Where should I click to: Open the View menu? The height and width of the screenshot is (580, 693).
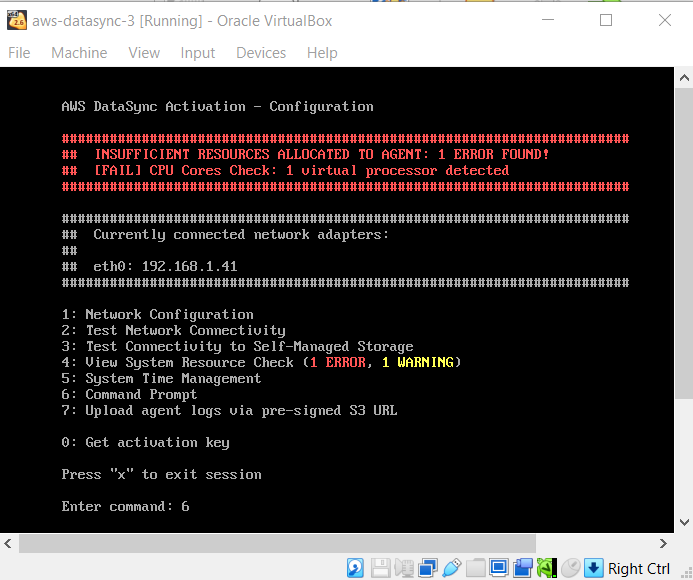coord(144,53)
